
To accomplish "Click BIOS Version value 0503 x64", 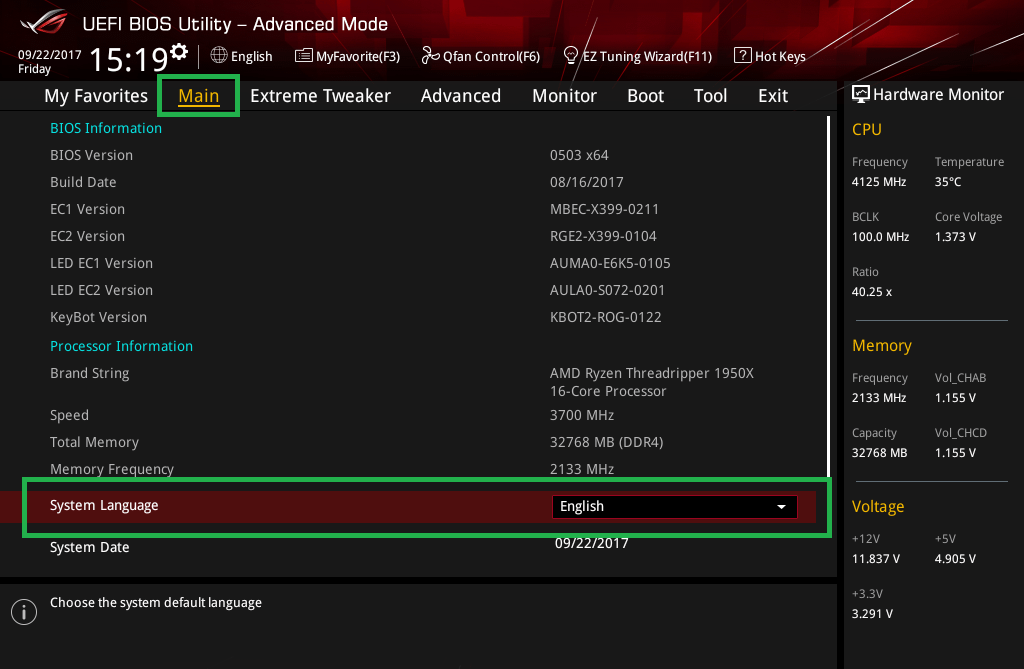I will [579, 155].
